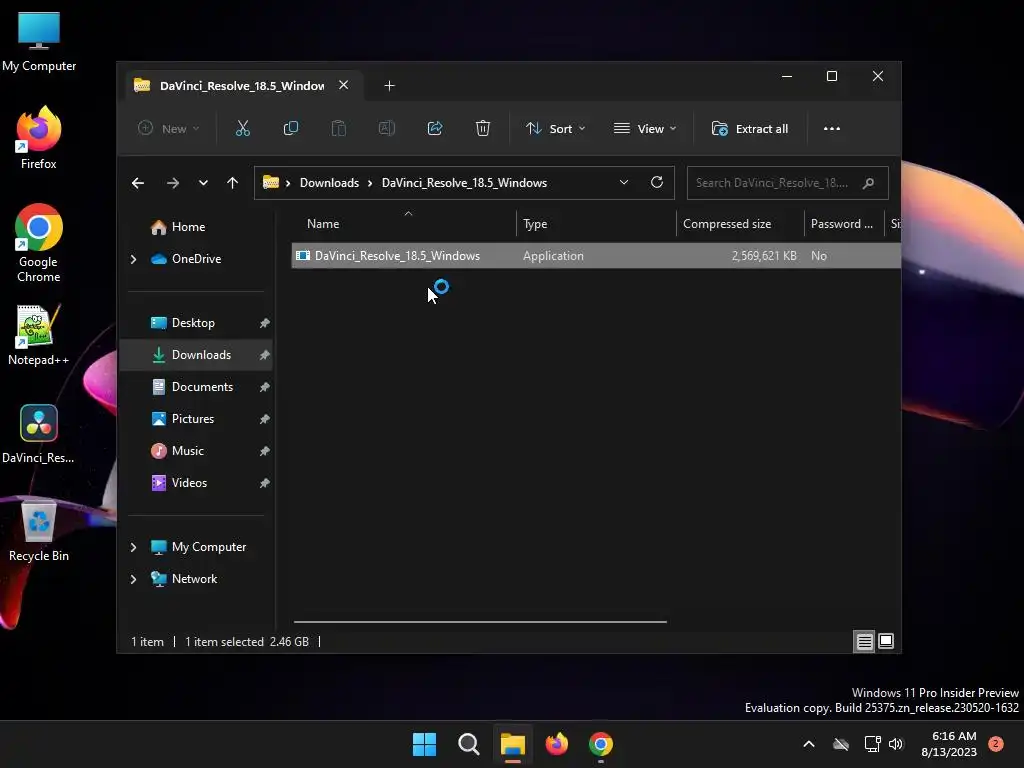Open recent locations dropdown chevron

pyautogui.click(x=203, y=183)
